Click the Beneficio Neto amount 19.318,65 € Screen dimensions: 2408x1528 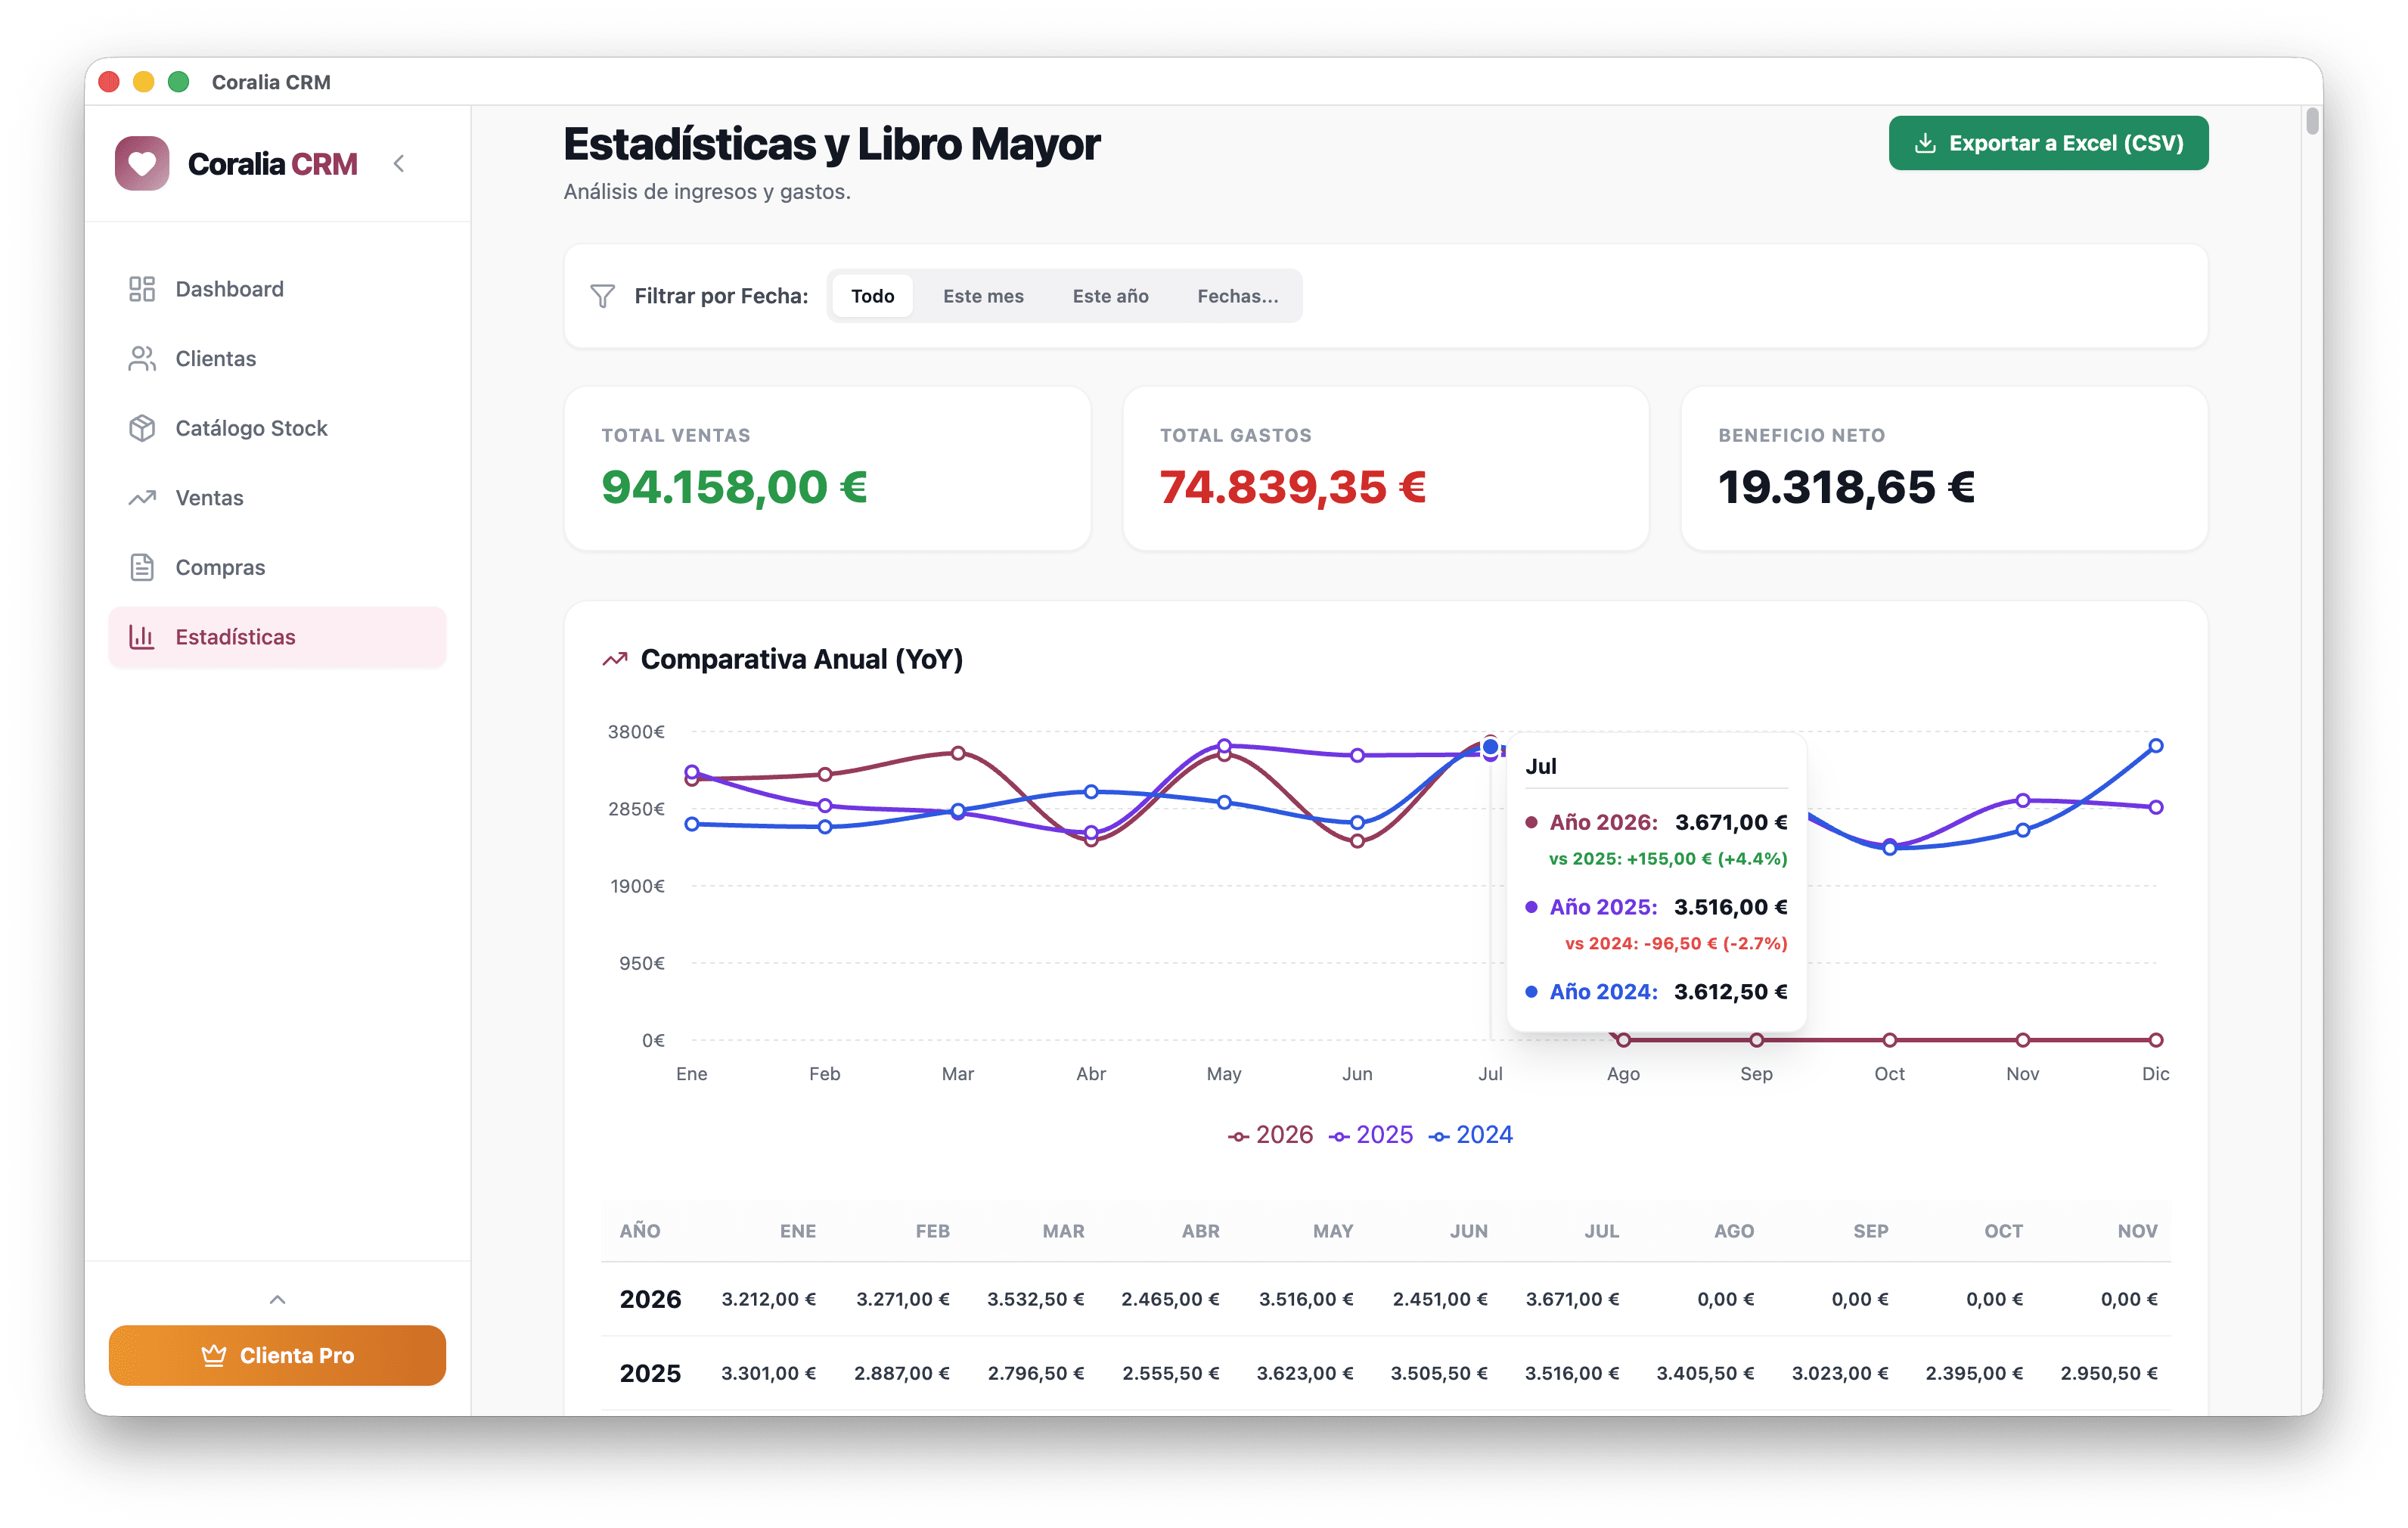(1846, 487)
